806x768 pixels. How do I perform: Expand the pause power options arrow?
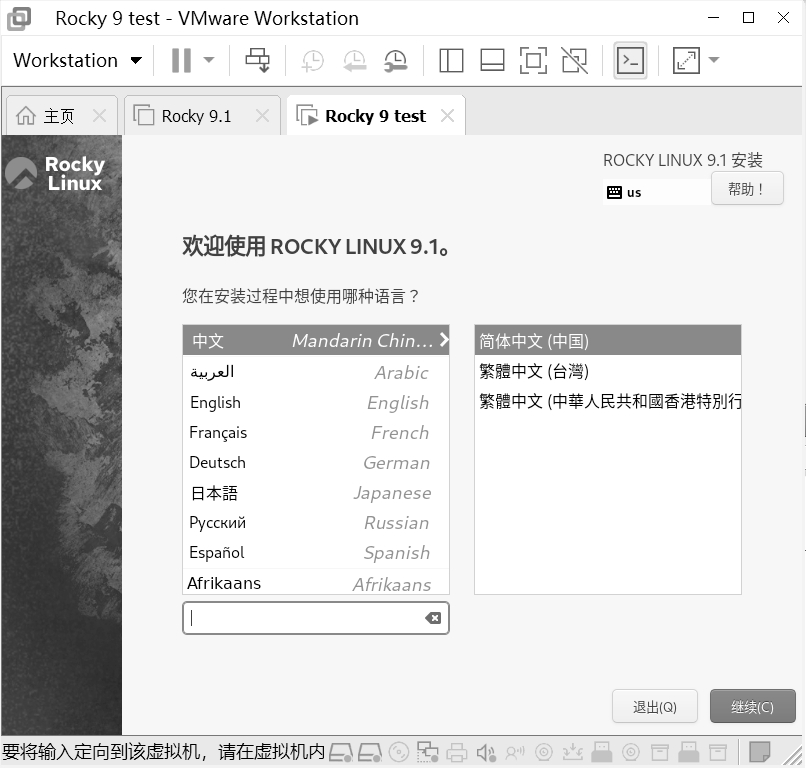209,60
